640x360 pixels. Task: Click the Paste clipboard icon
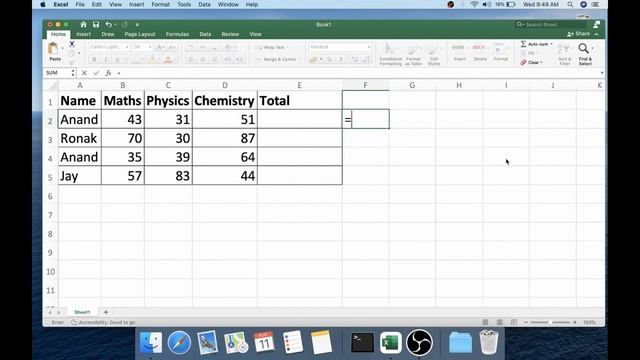tap(53, 49)
